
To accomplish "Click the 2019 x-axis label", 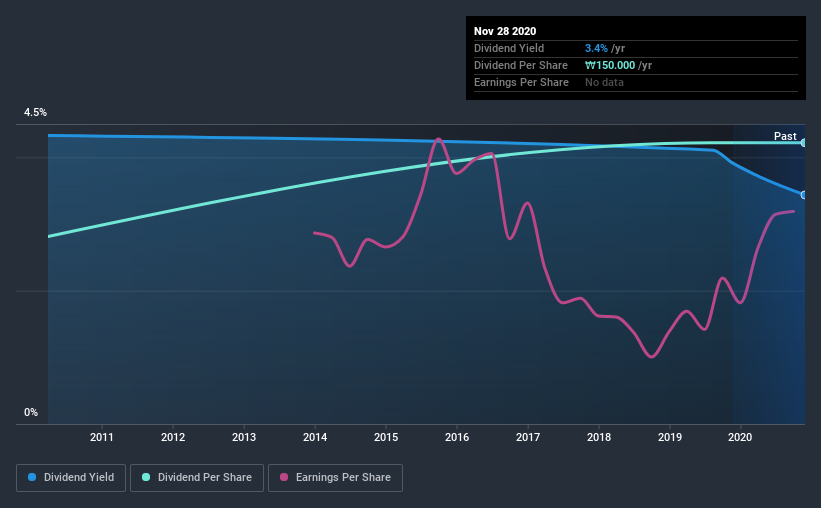I will click(x=670, y=437).
